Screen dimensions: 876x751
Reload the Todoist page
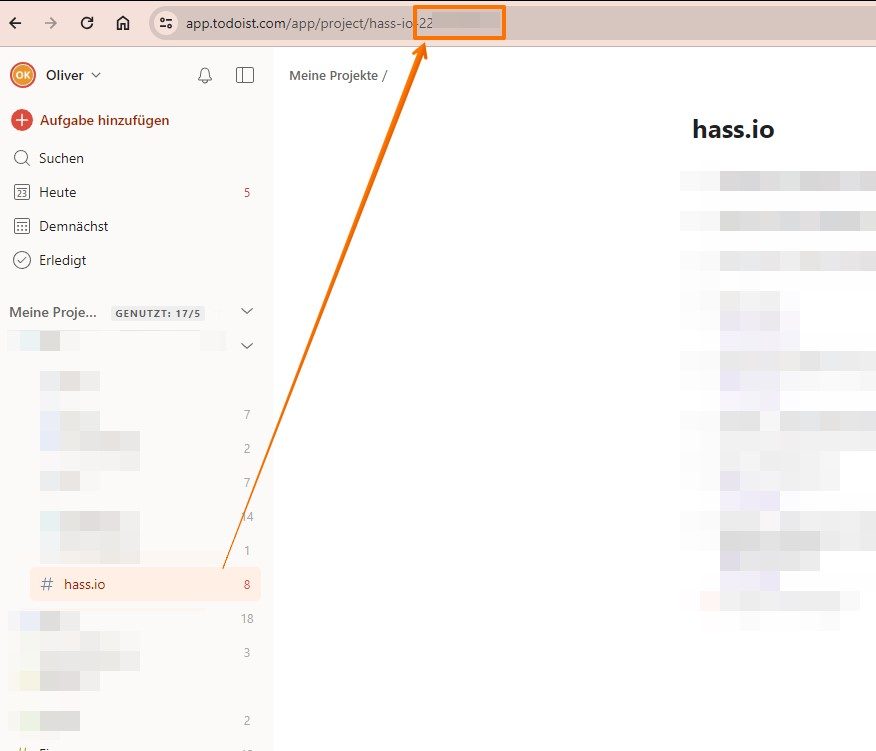point(87,23)
